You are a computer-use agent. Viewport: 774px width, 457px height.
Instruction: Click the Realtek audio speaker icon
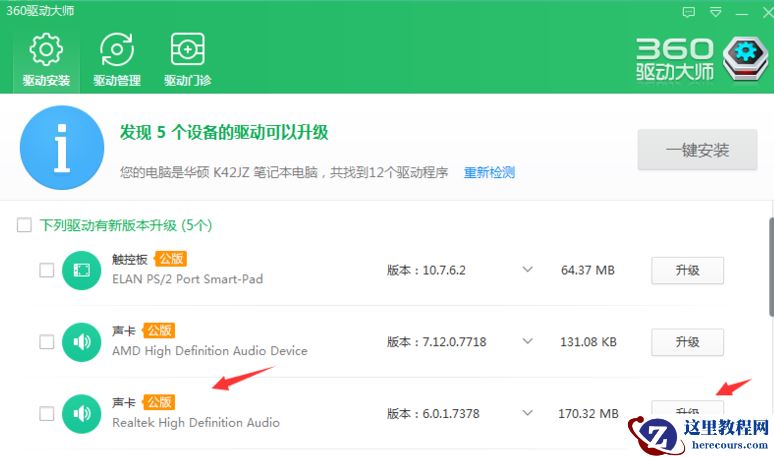click(81, 414)
